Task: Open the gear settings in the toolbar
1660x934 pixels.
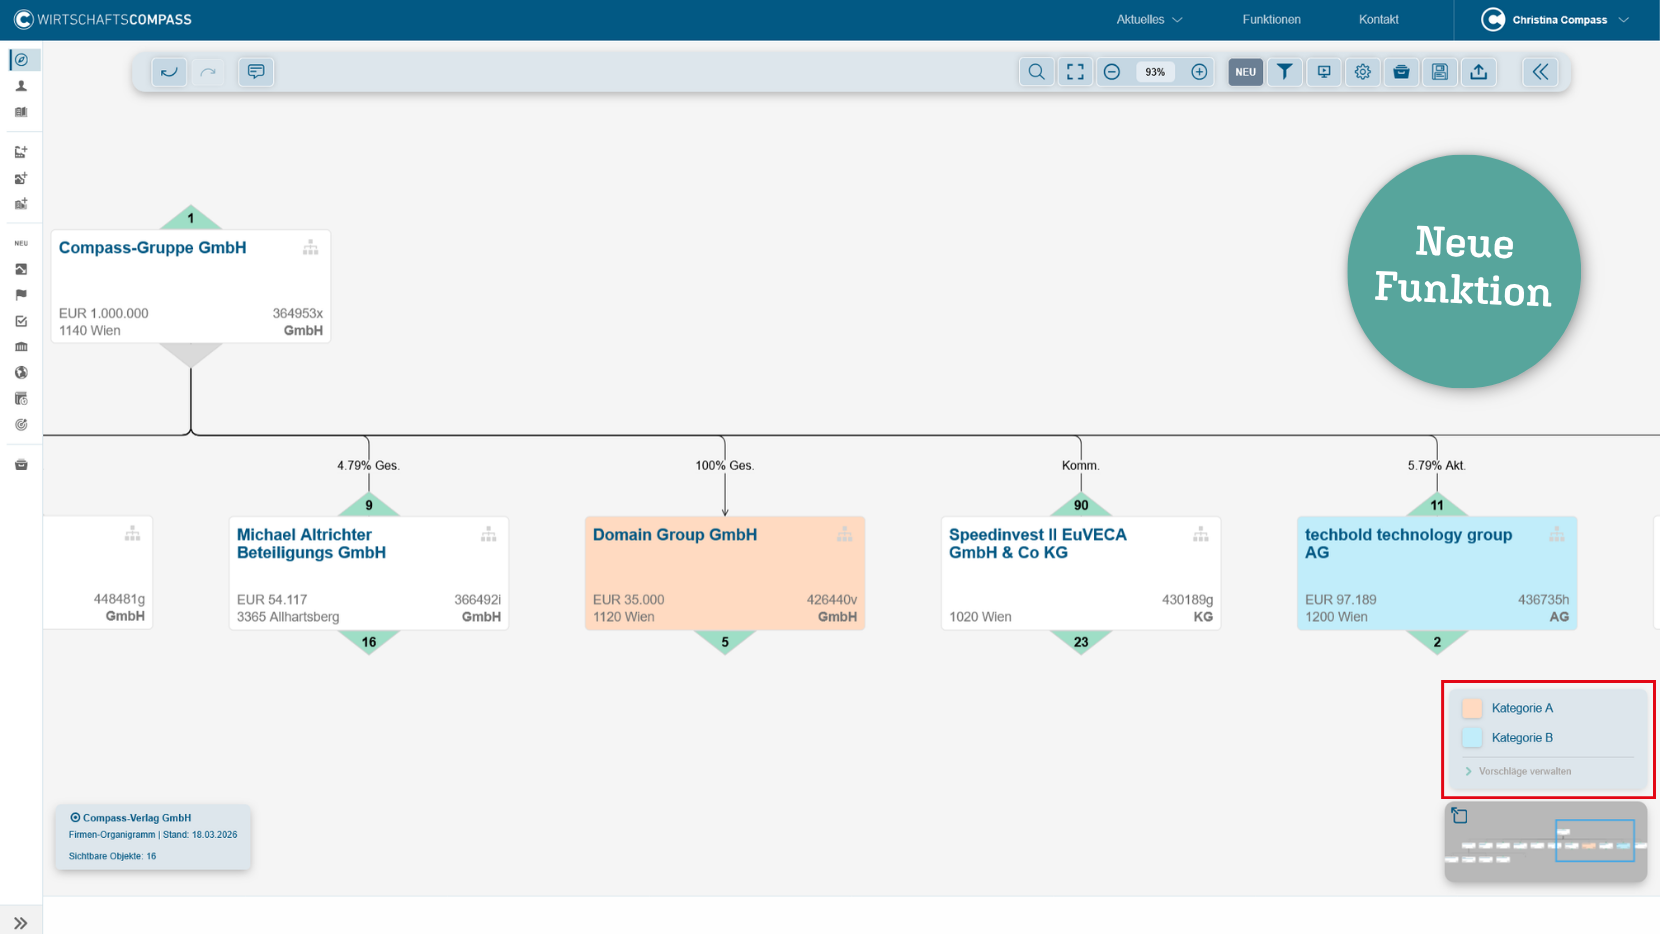Action: [x=1362, y=72]
